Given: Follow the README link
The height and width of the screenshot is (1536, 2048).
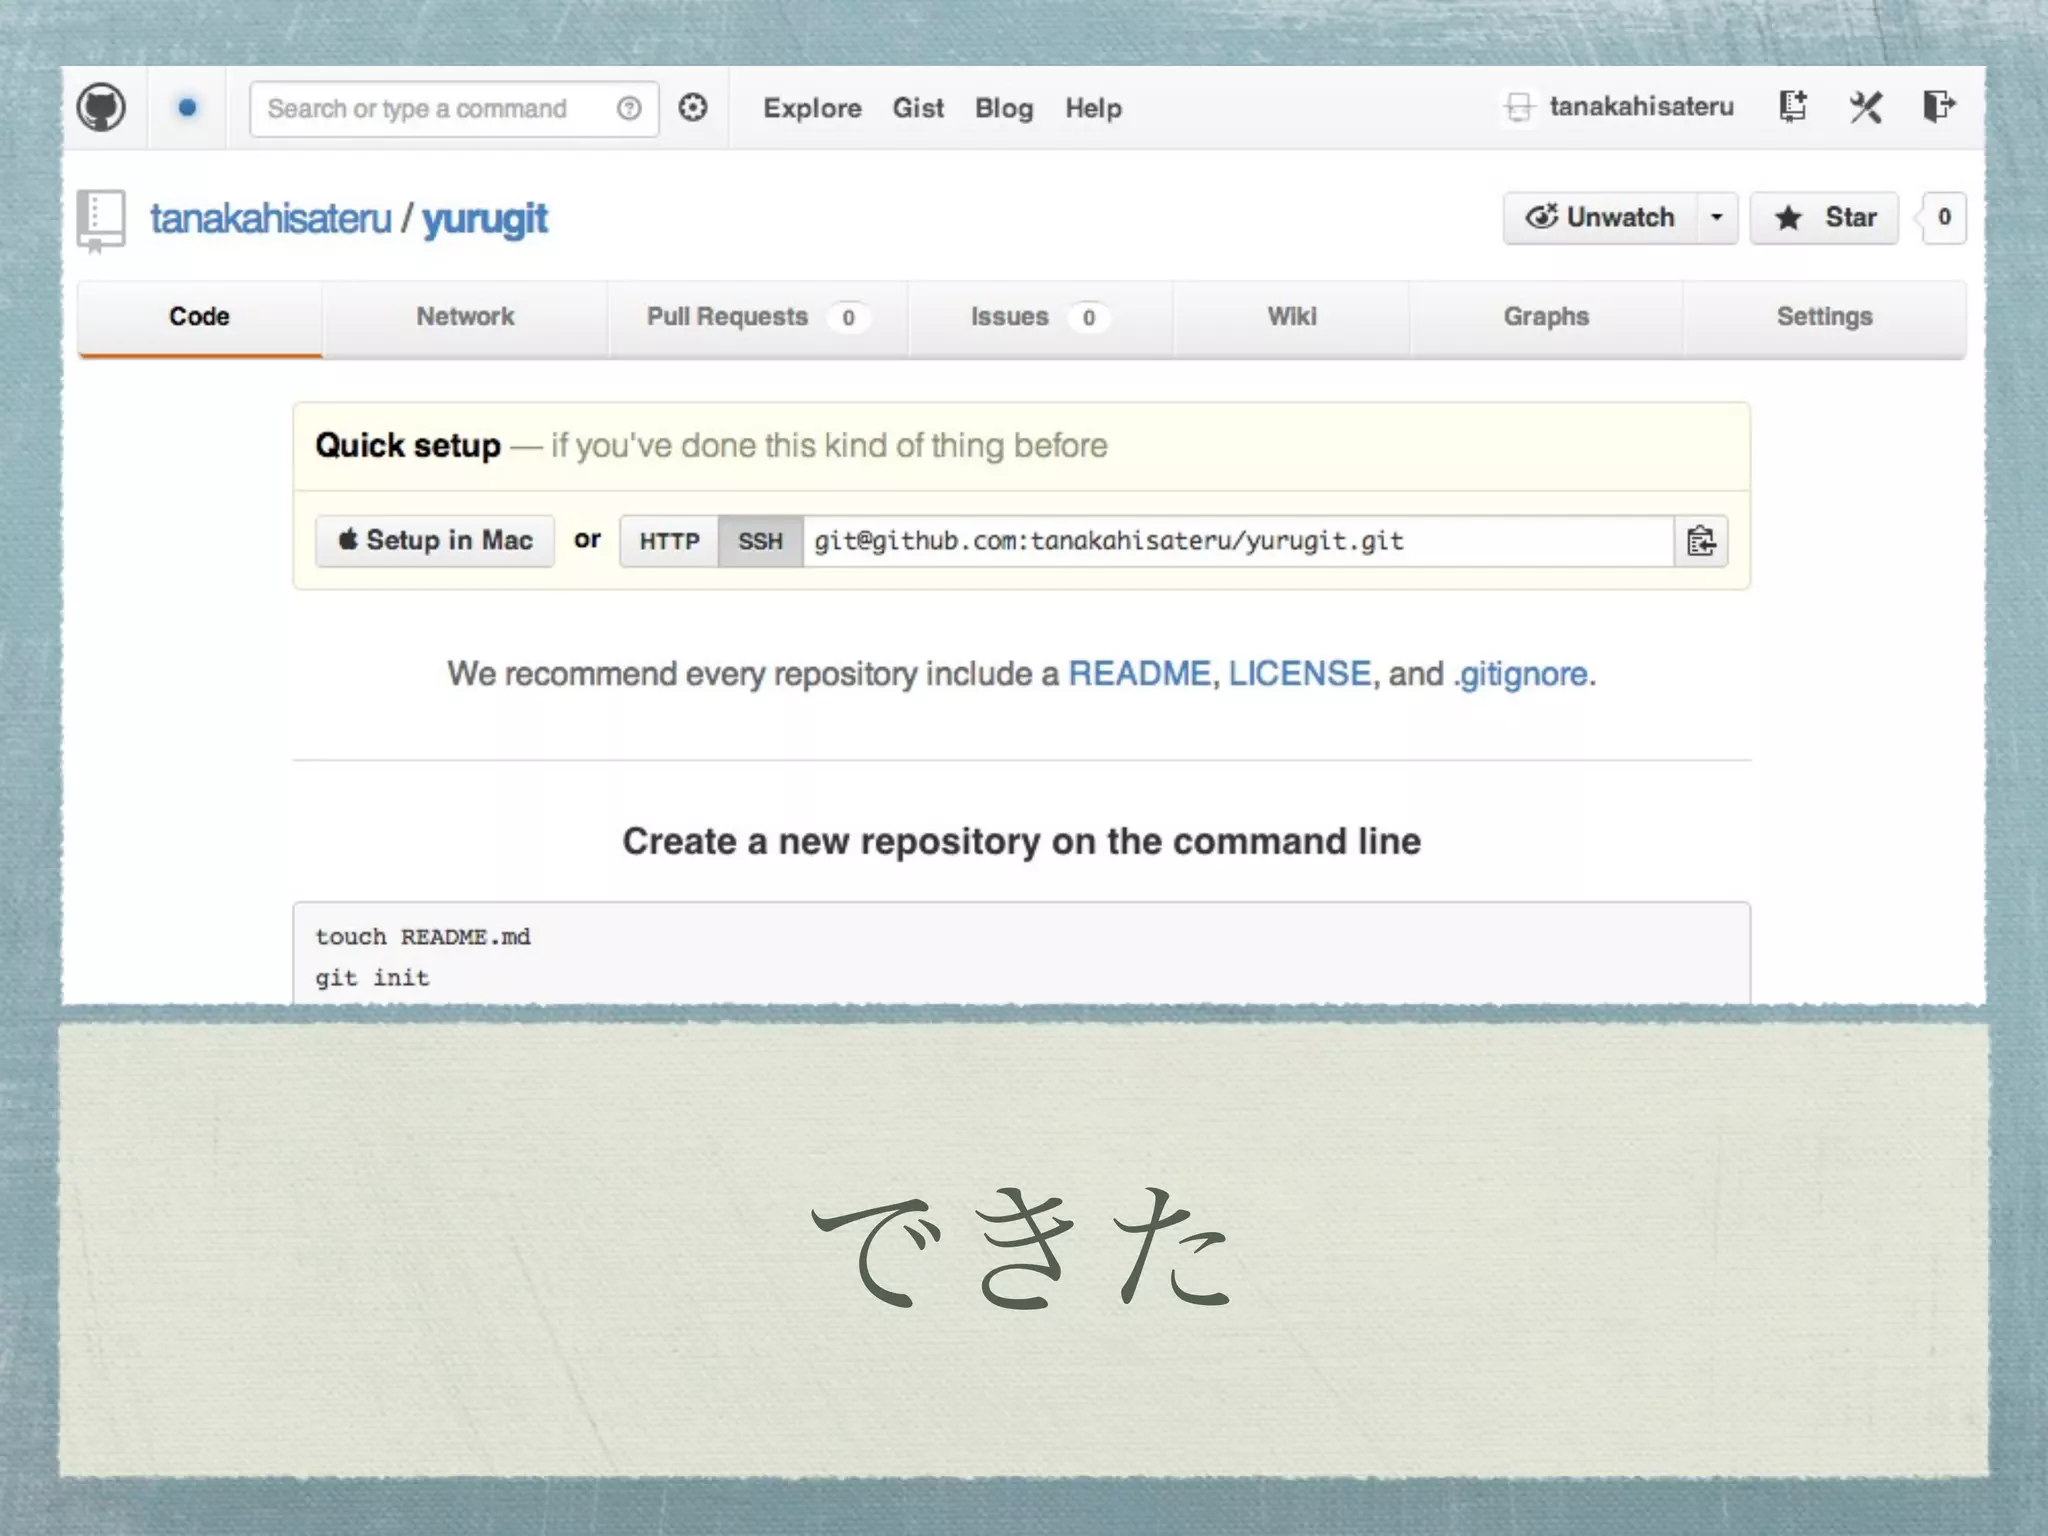Looking at the screenshot, I should coord(1139,674).
